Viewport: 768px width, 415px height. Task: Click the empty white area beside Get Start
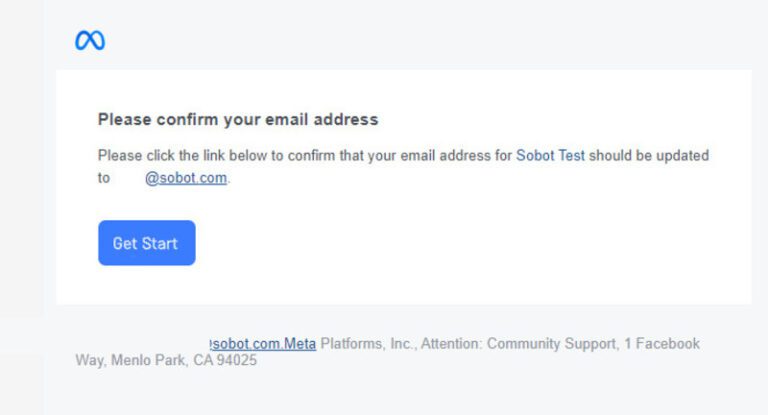[x=450, y=243]
